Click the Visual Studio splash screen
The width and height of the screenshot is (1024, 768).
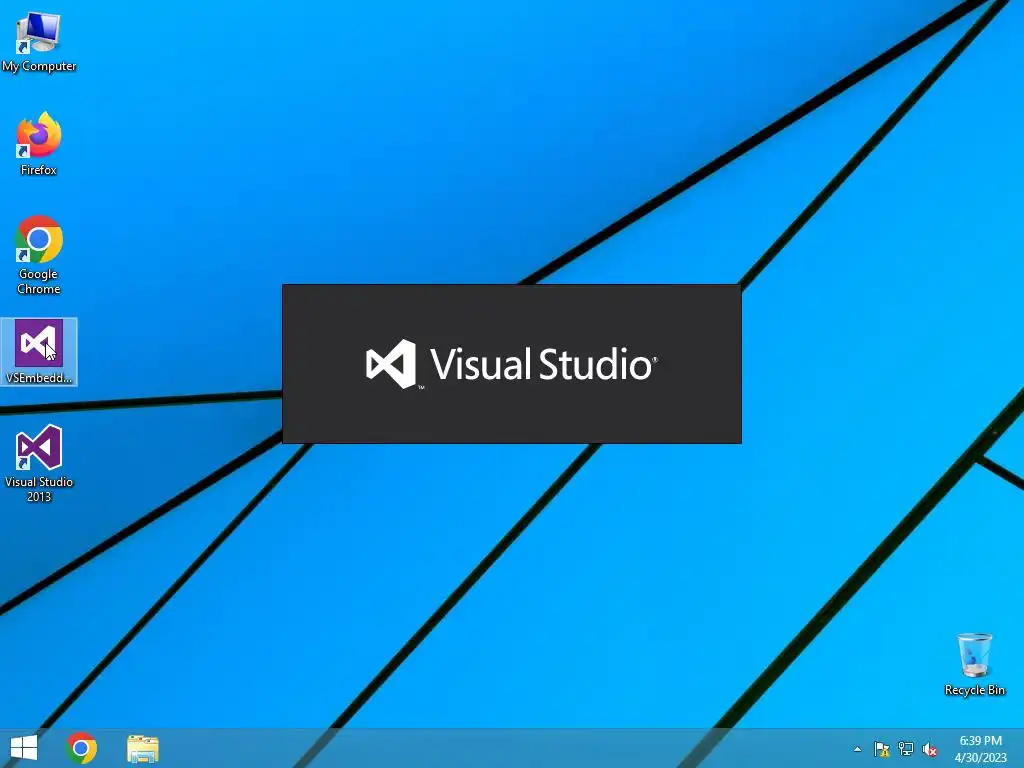coord(512,364)
